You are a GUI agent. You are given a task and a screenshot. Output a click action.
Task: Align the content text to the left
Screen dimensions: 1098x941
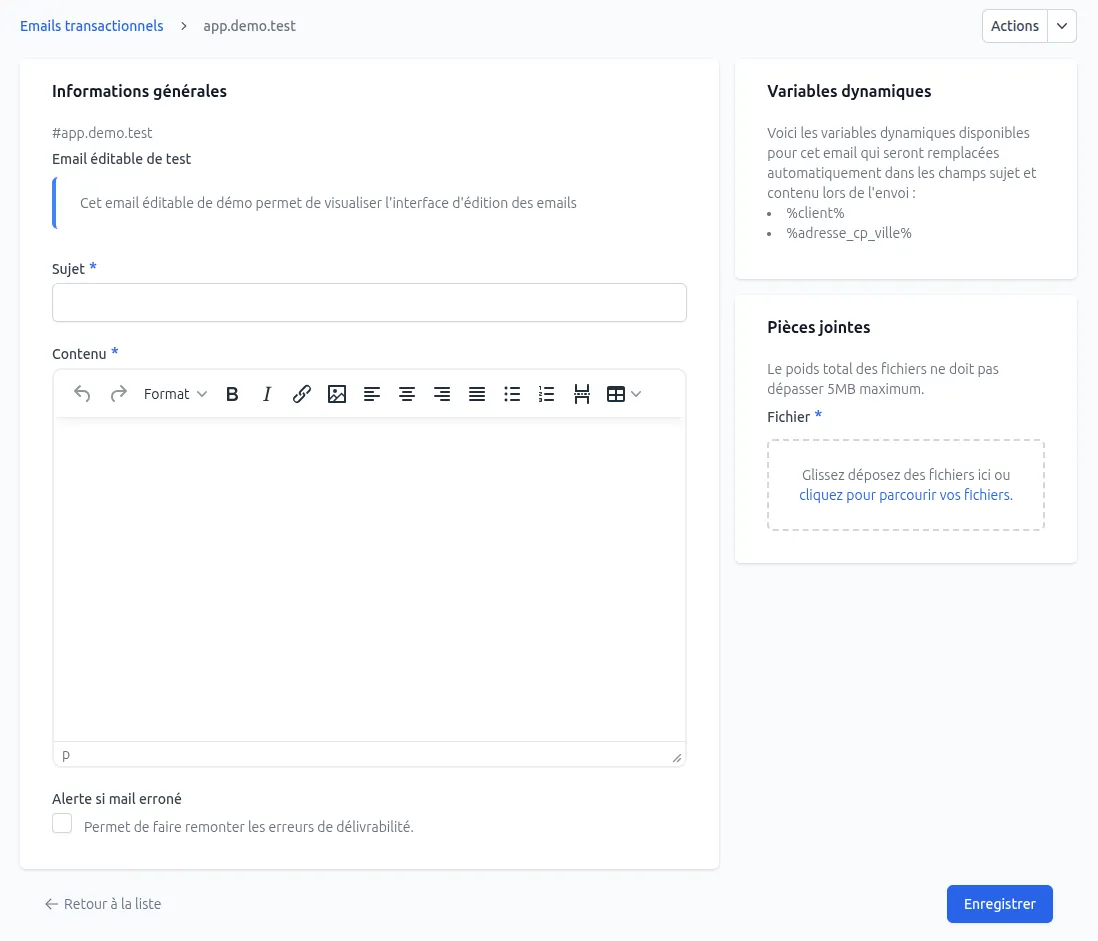(372, 393)
